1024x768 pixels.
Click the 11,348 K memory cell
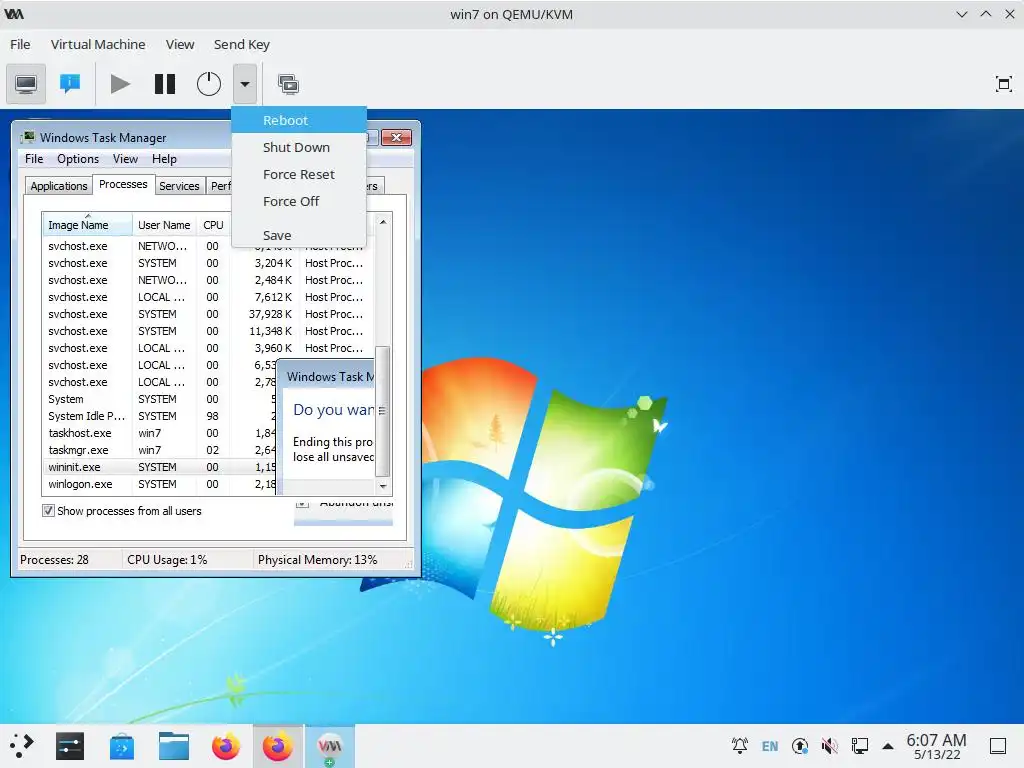point(270,331)
